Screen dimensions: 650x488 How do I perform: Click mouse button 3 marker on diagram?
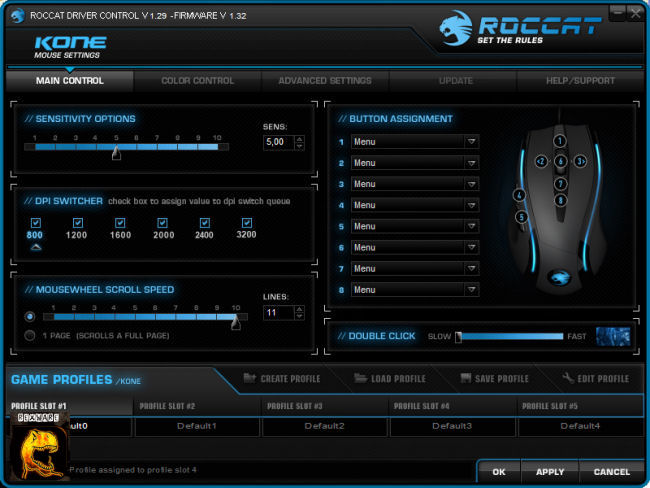[x=580, y=161]
